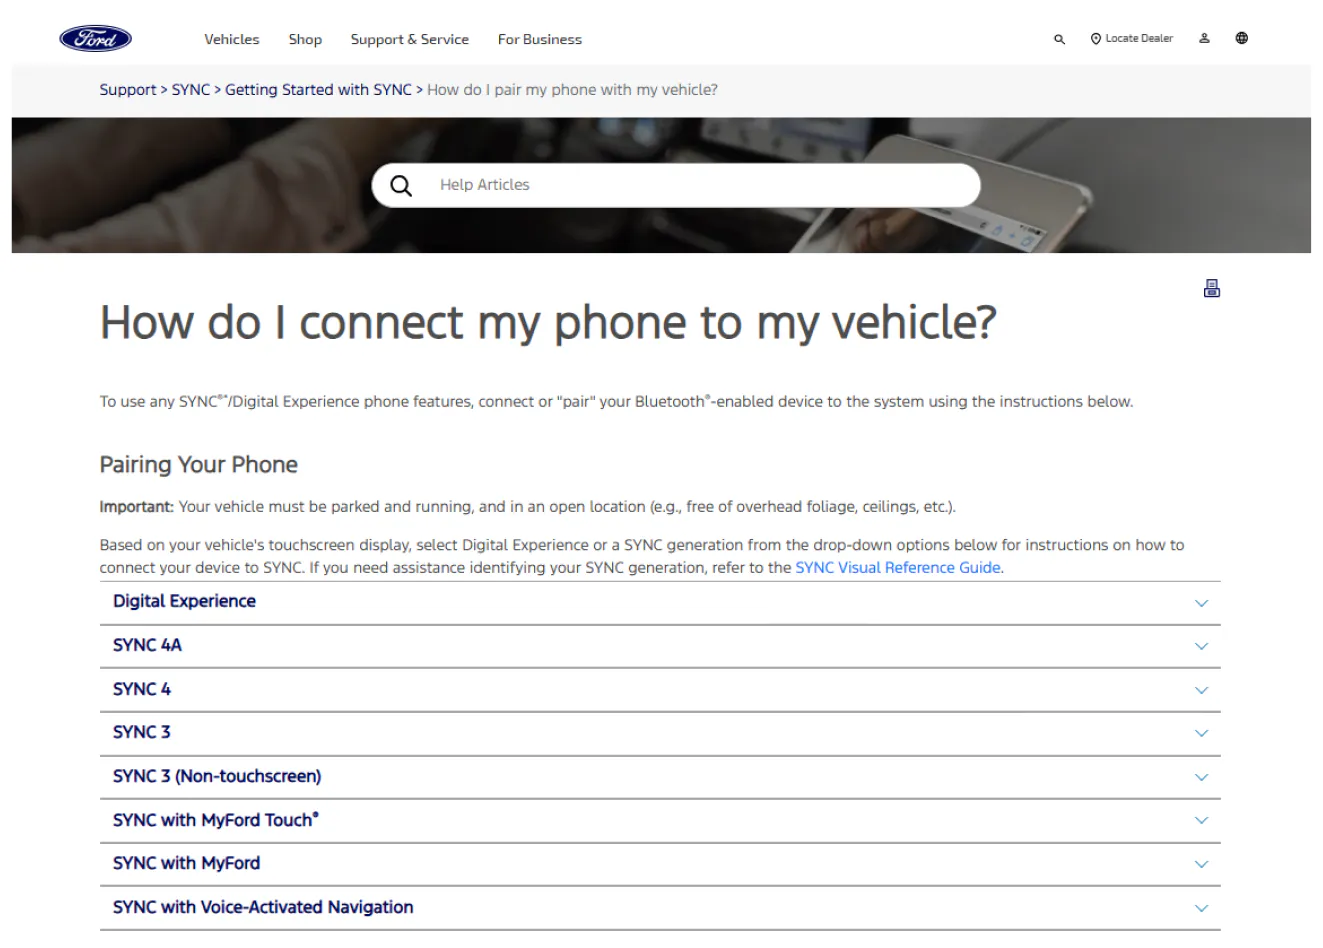Click the SYNC with MyFord Touch chevron
This screenshot has height=948, width=1323.
click(1202, 821)
